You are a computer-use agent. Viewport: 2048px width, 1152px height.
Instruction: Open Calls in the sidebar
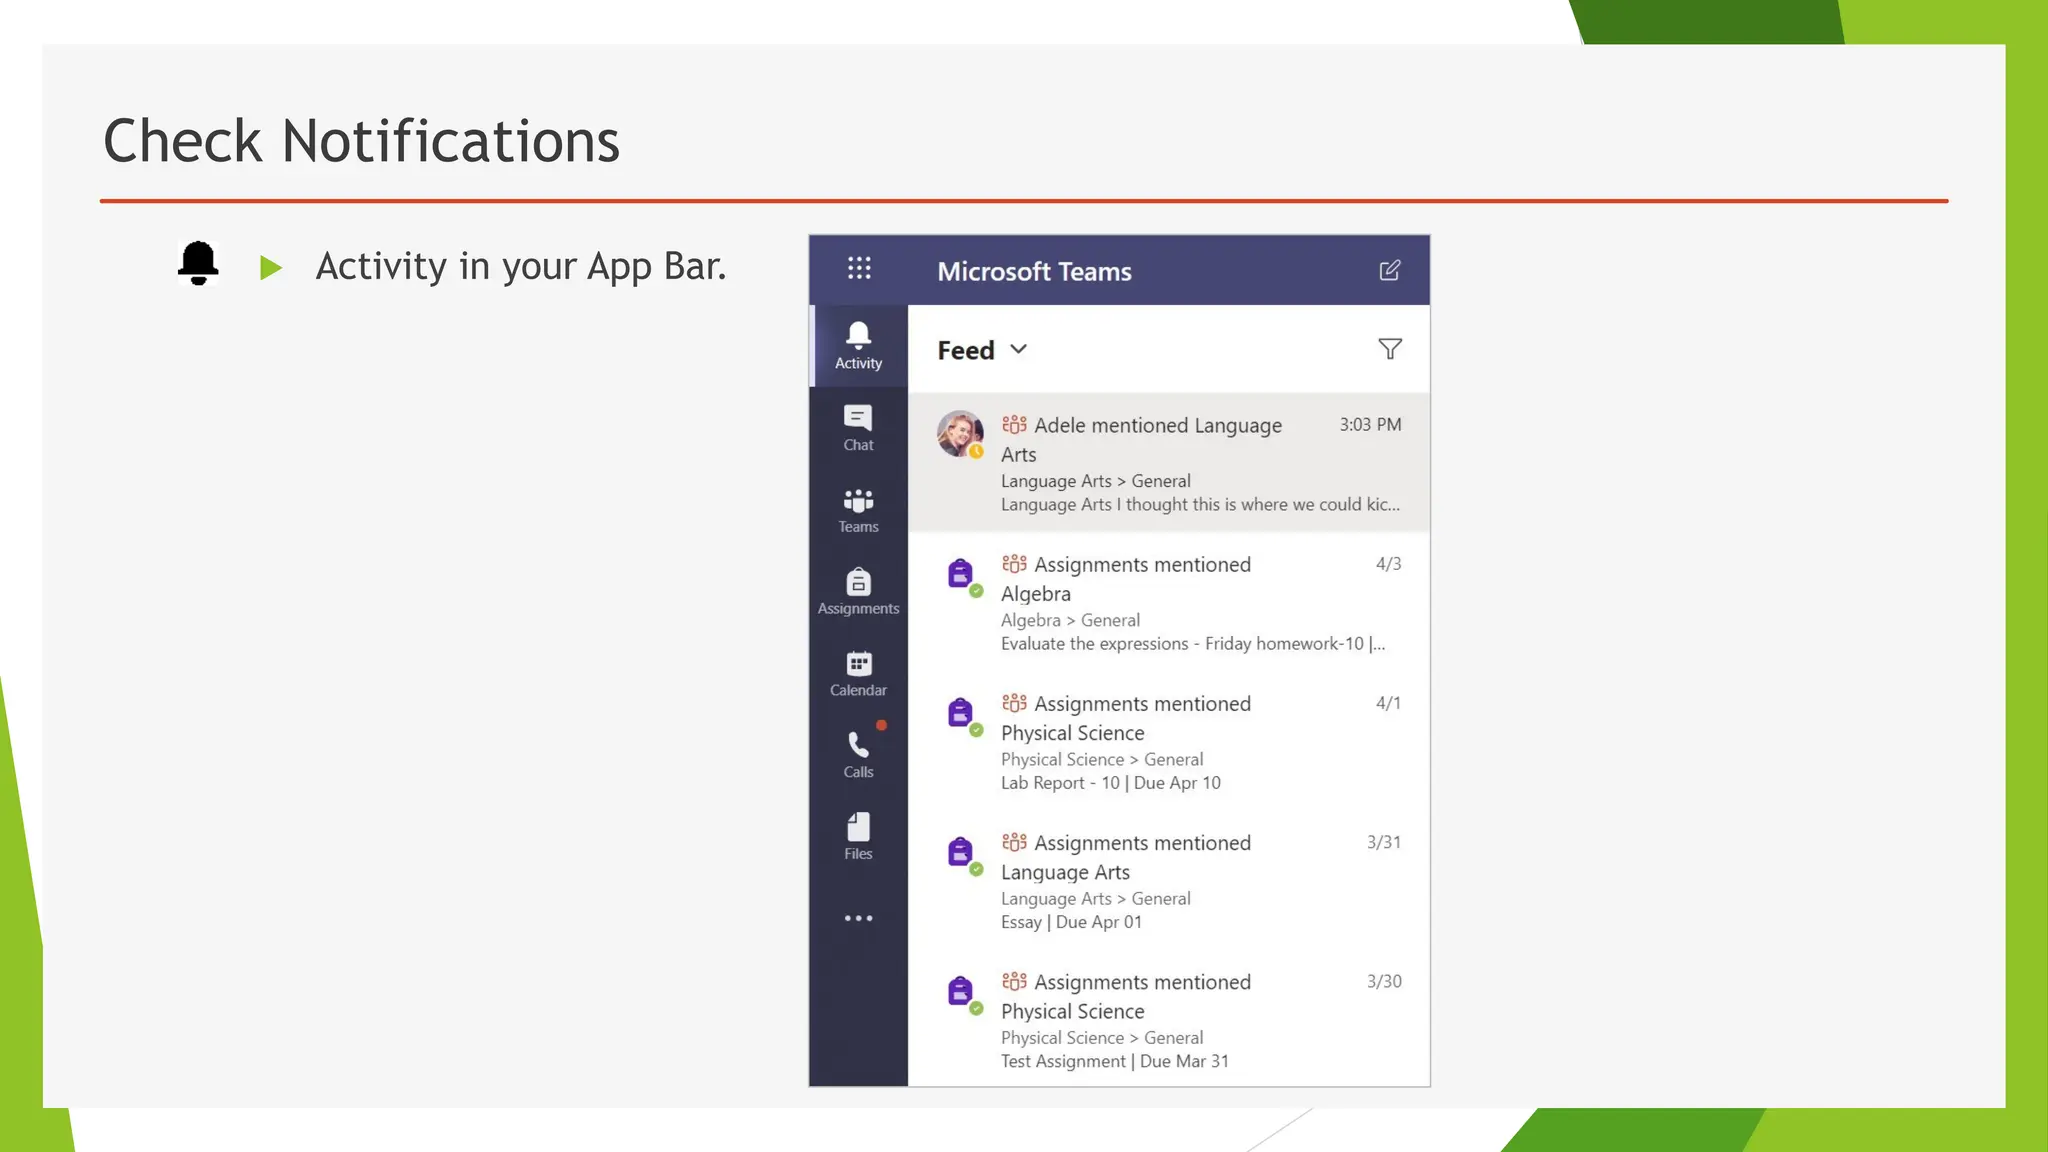point(858,755)
